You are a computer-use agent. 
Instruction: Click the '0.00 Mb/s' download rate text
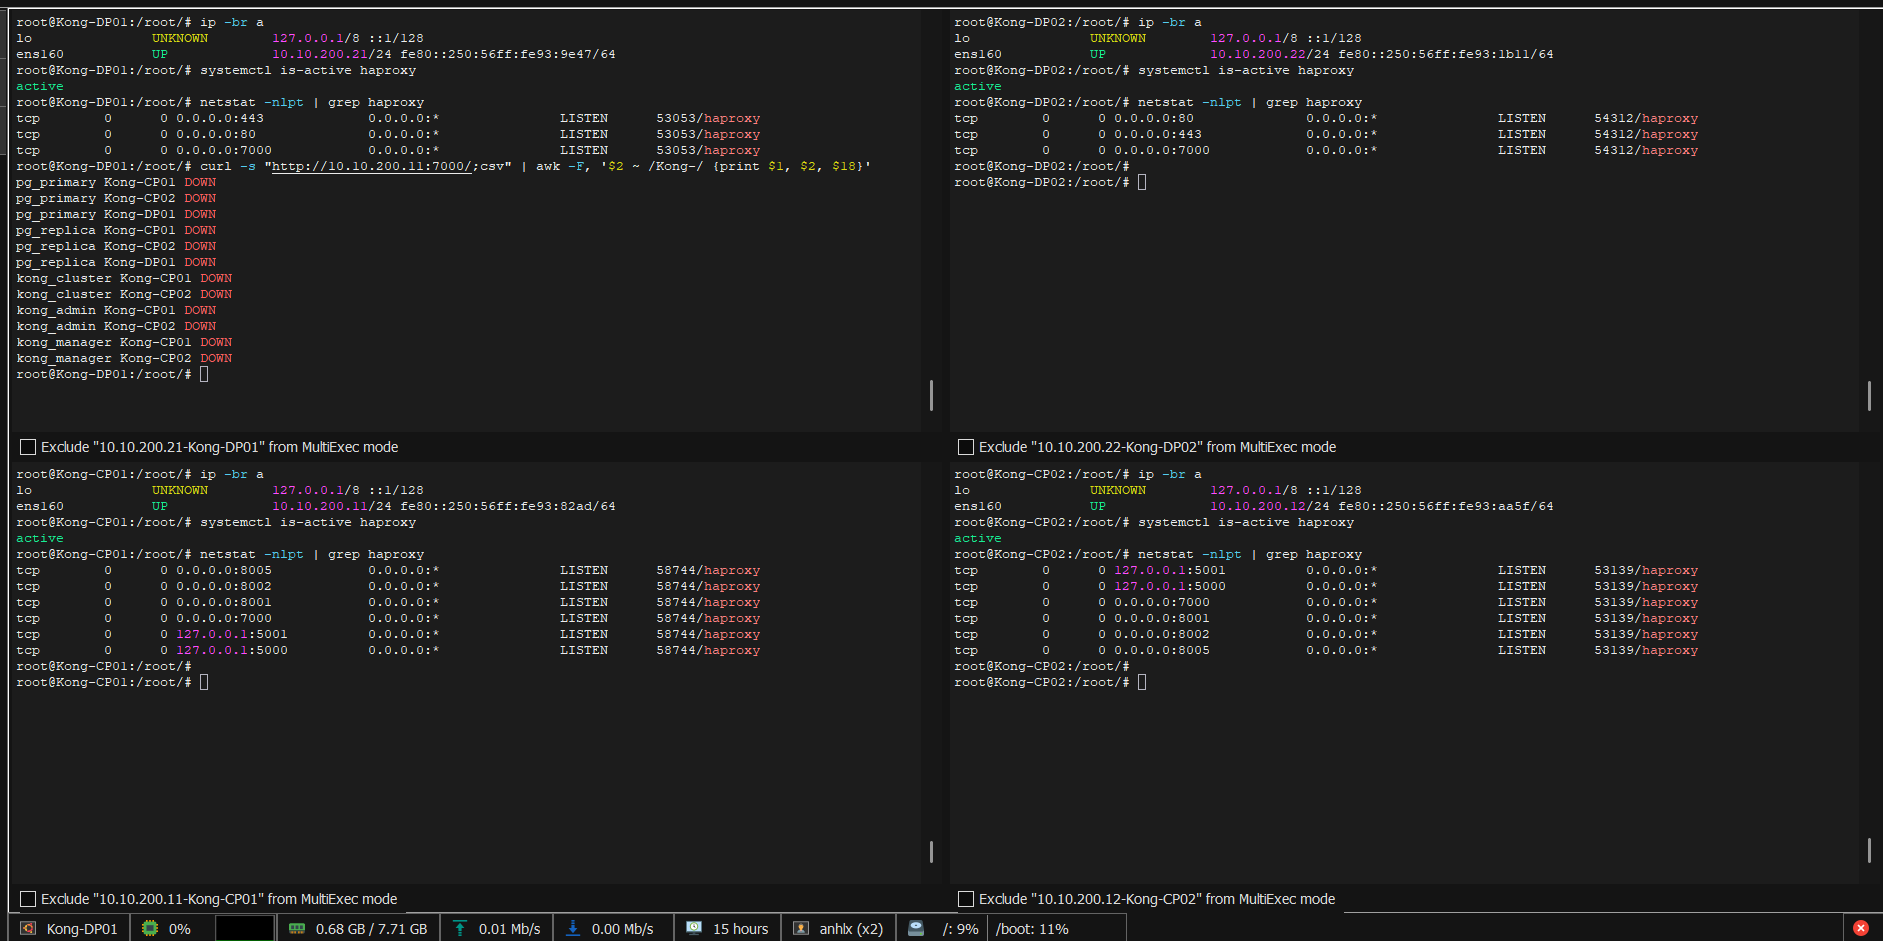point(622,929)
